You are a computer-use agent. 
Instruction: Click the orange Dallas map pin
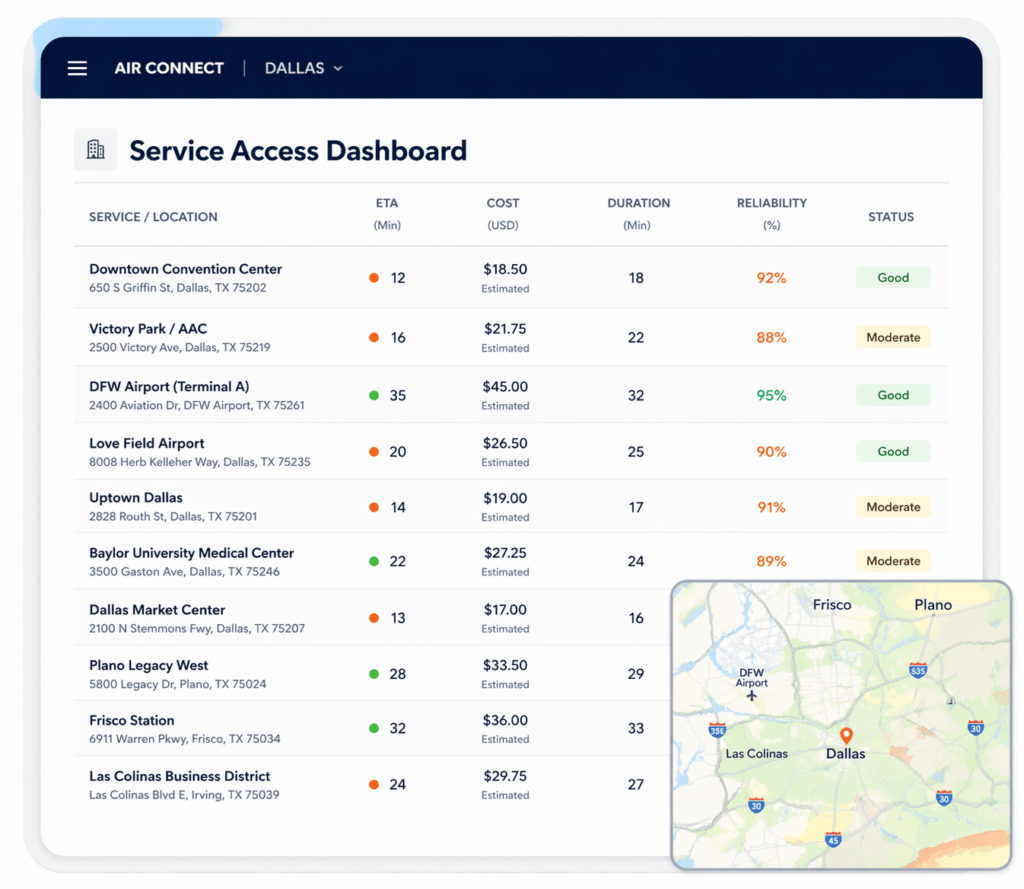[x=845, y=736]
